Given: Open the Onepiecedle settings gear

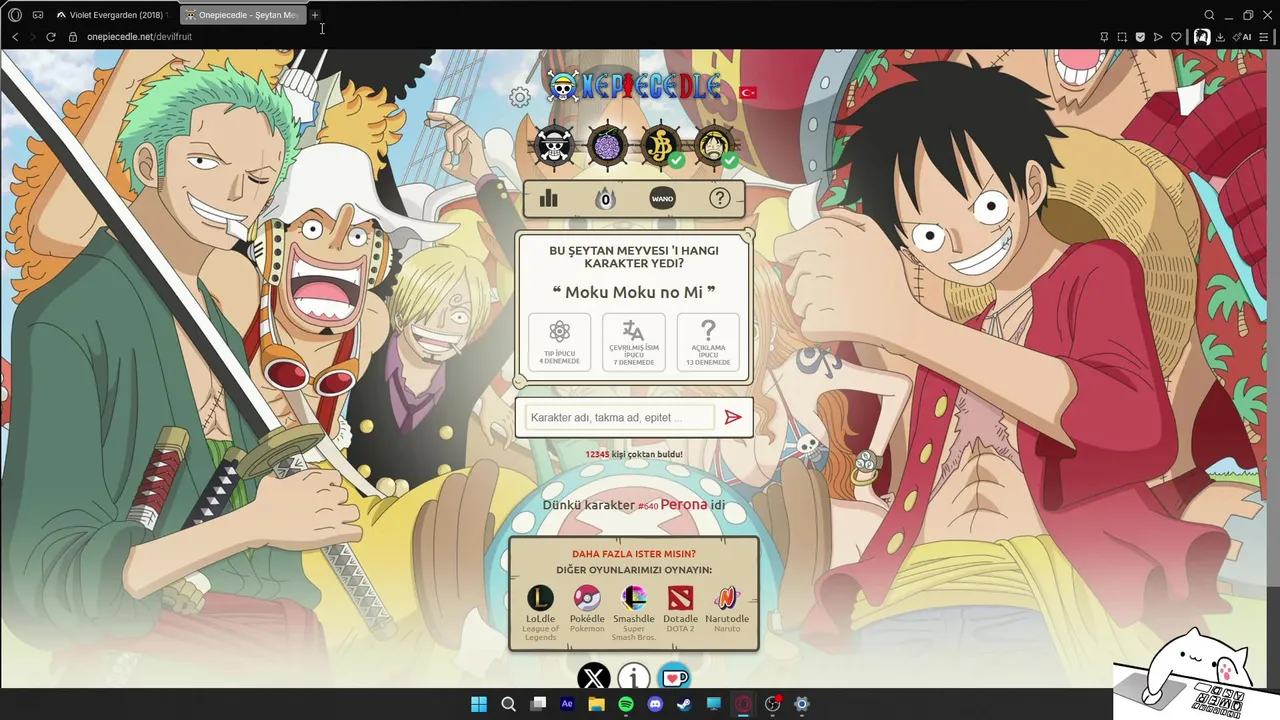Looking at the screenshot, I should coord(520,97).
